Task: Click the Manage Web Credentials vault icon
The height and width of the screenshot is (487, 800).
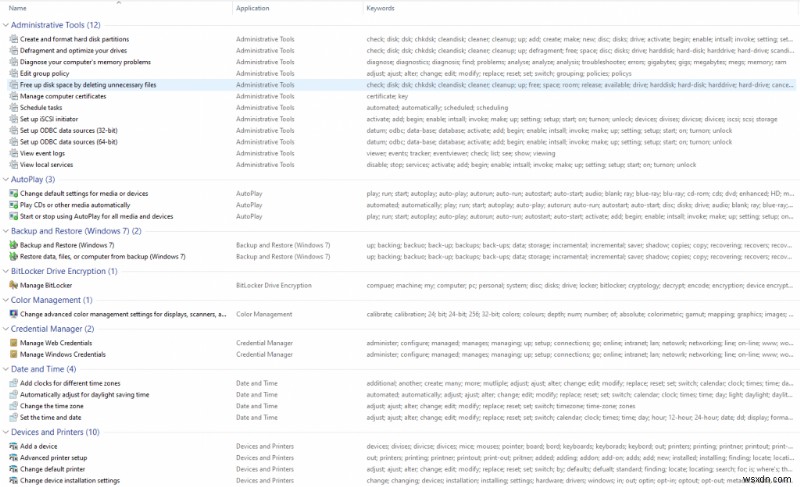Action: (14, 343)
